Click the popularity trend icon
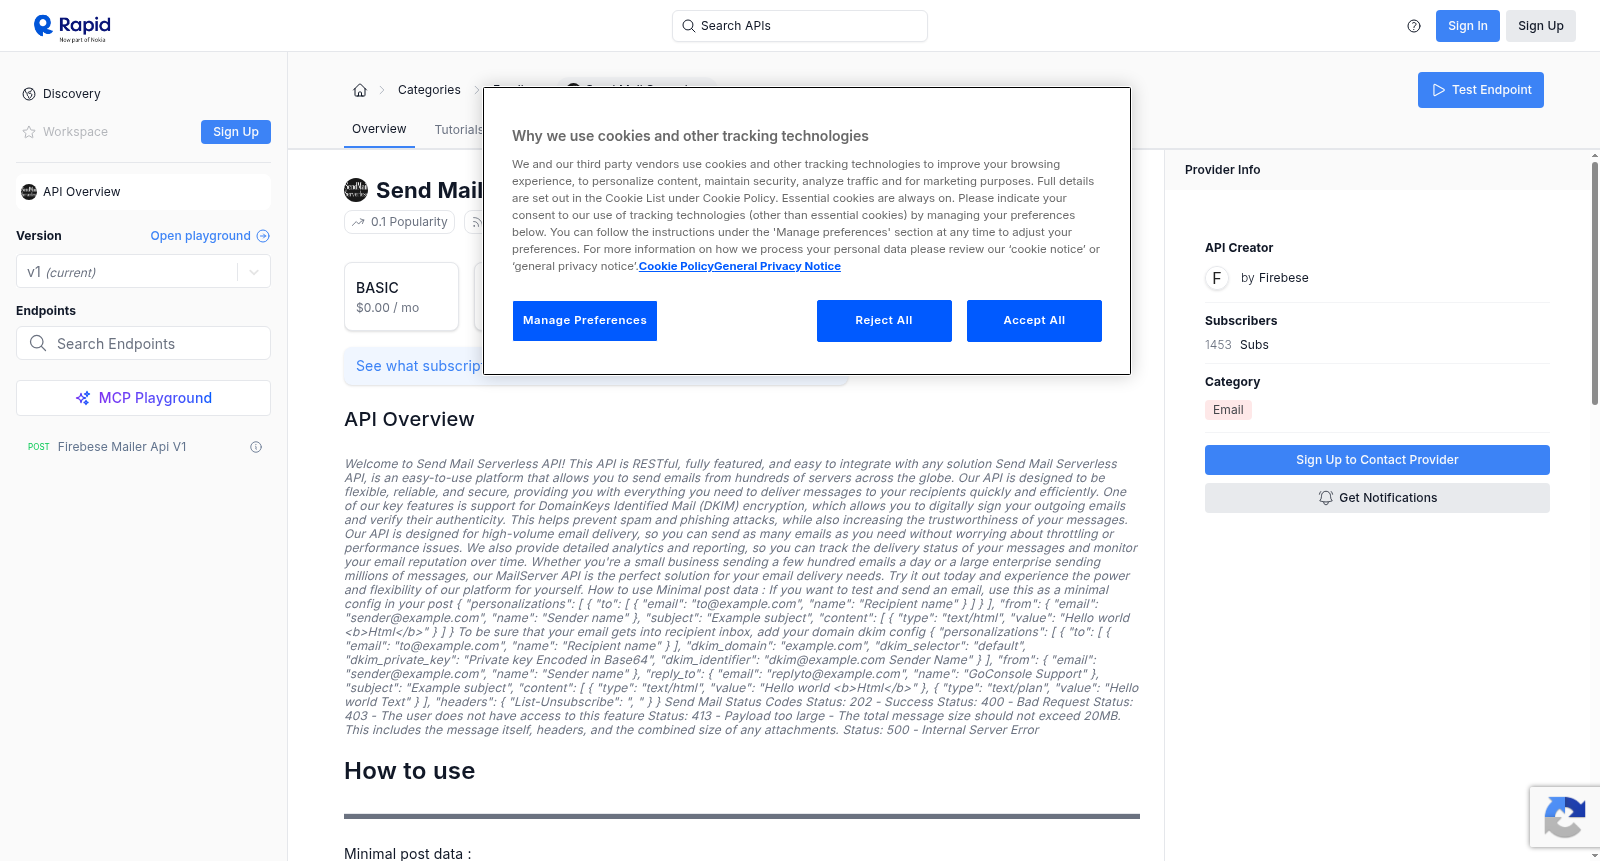This screenshot has height=861, width=1600. point(358,222)
